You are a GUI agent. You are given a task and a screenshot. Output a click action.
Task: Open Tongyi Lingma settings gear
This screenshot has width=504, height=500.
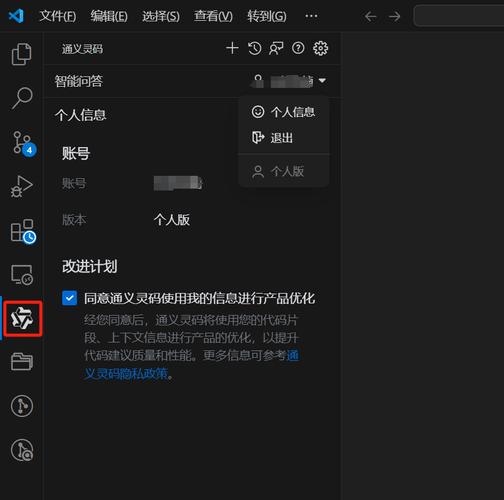click(320, 48)
